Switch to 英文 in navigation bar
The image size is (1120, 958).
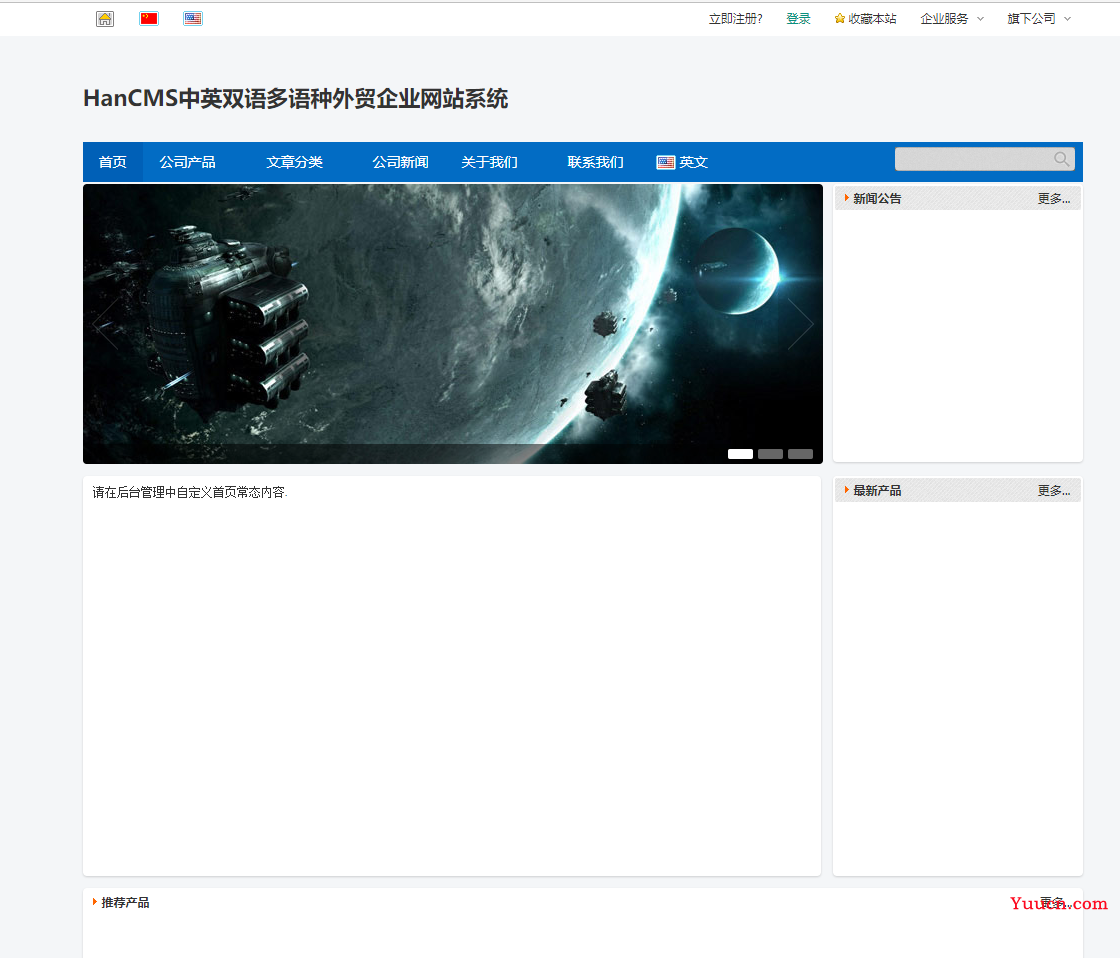[x=693, y=162]
